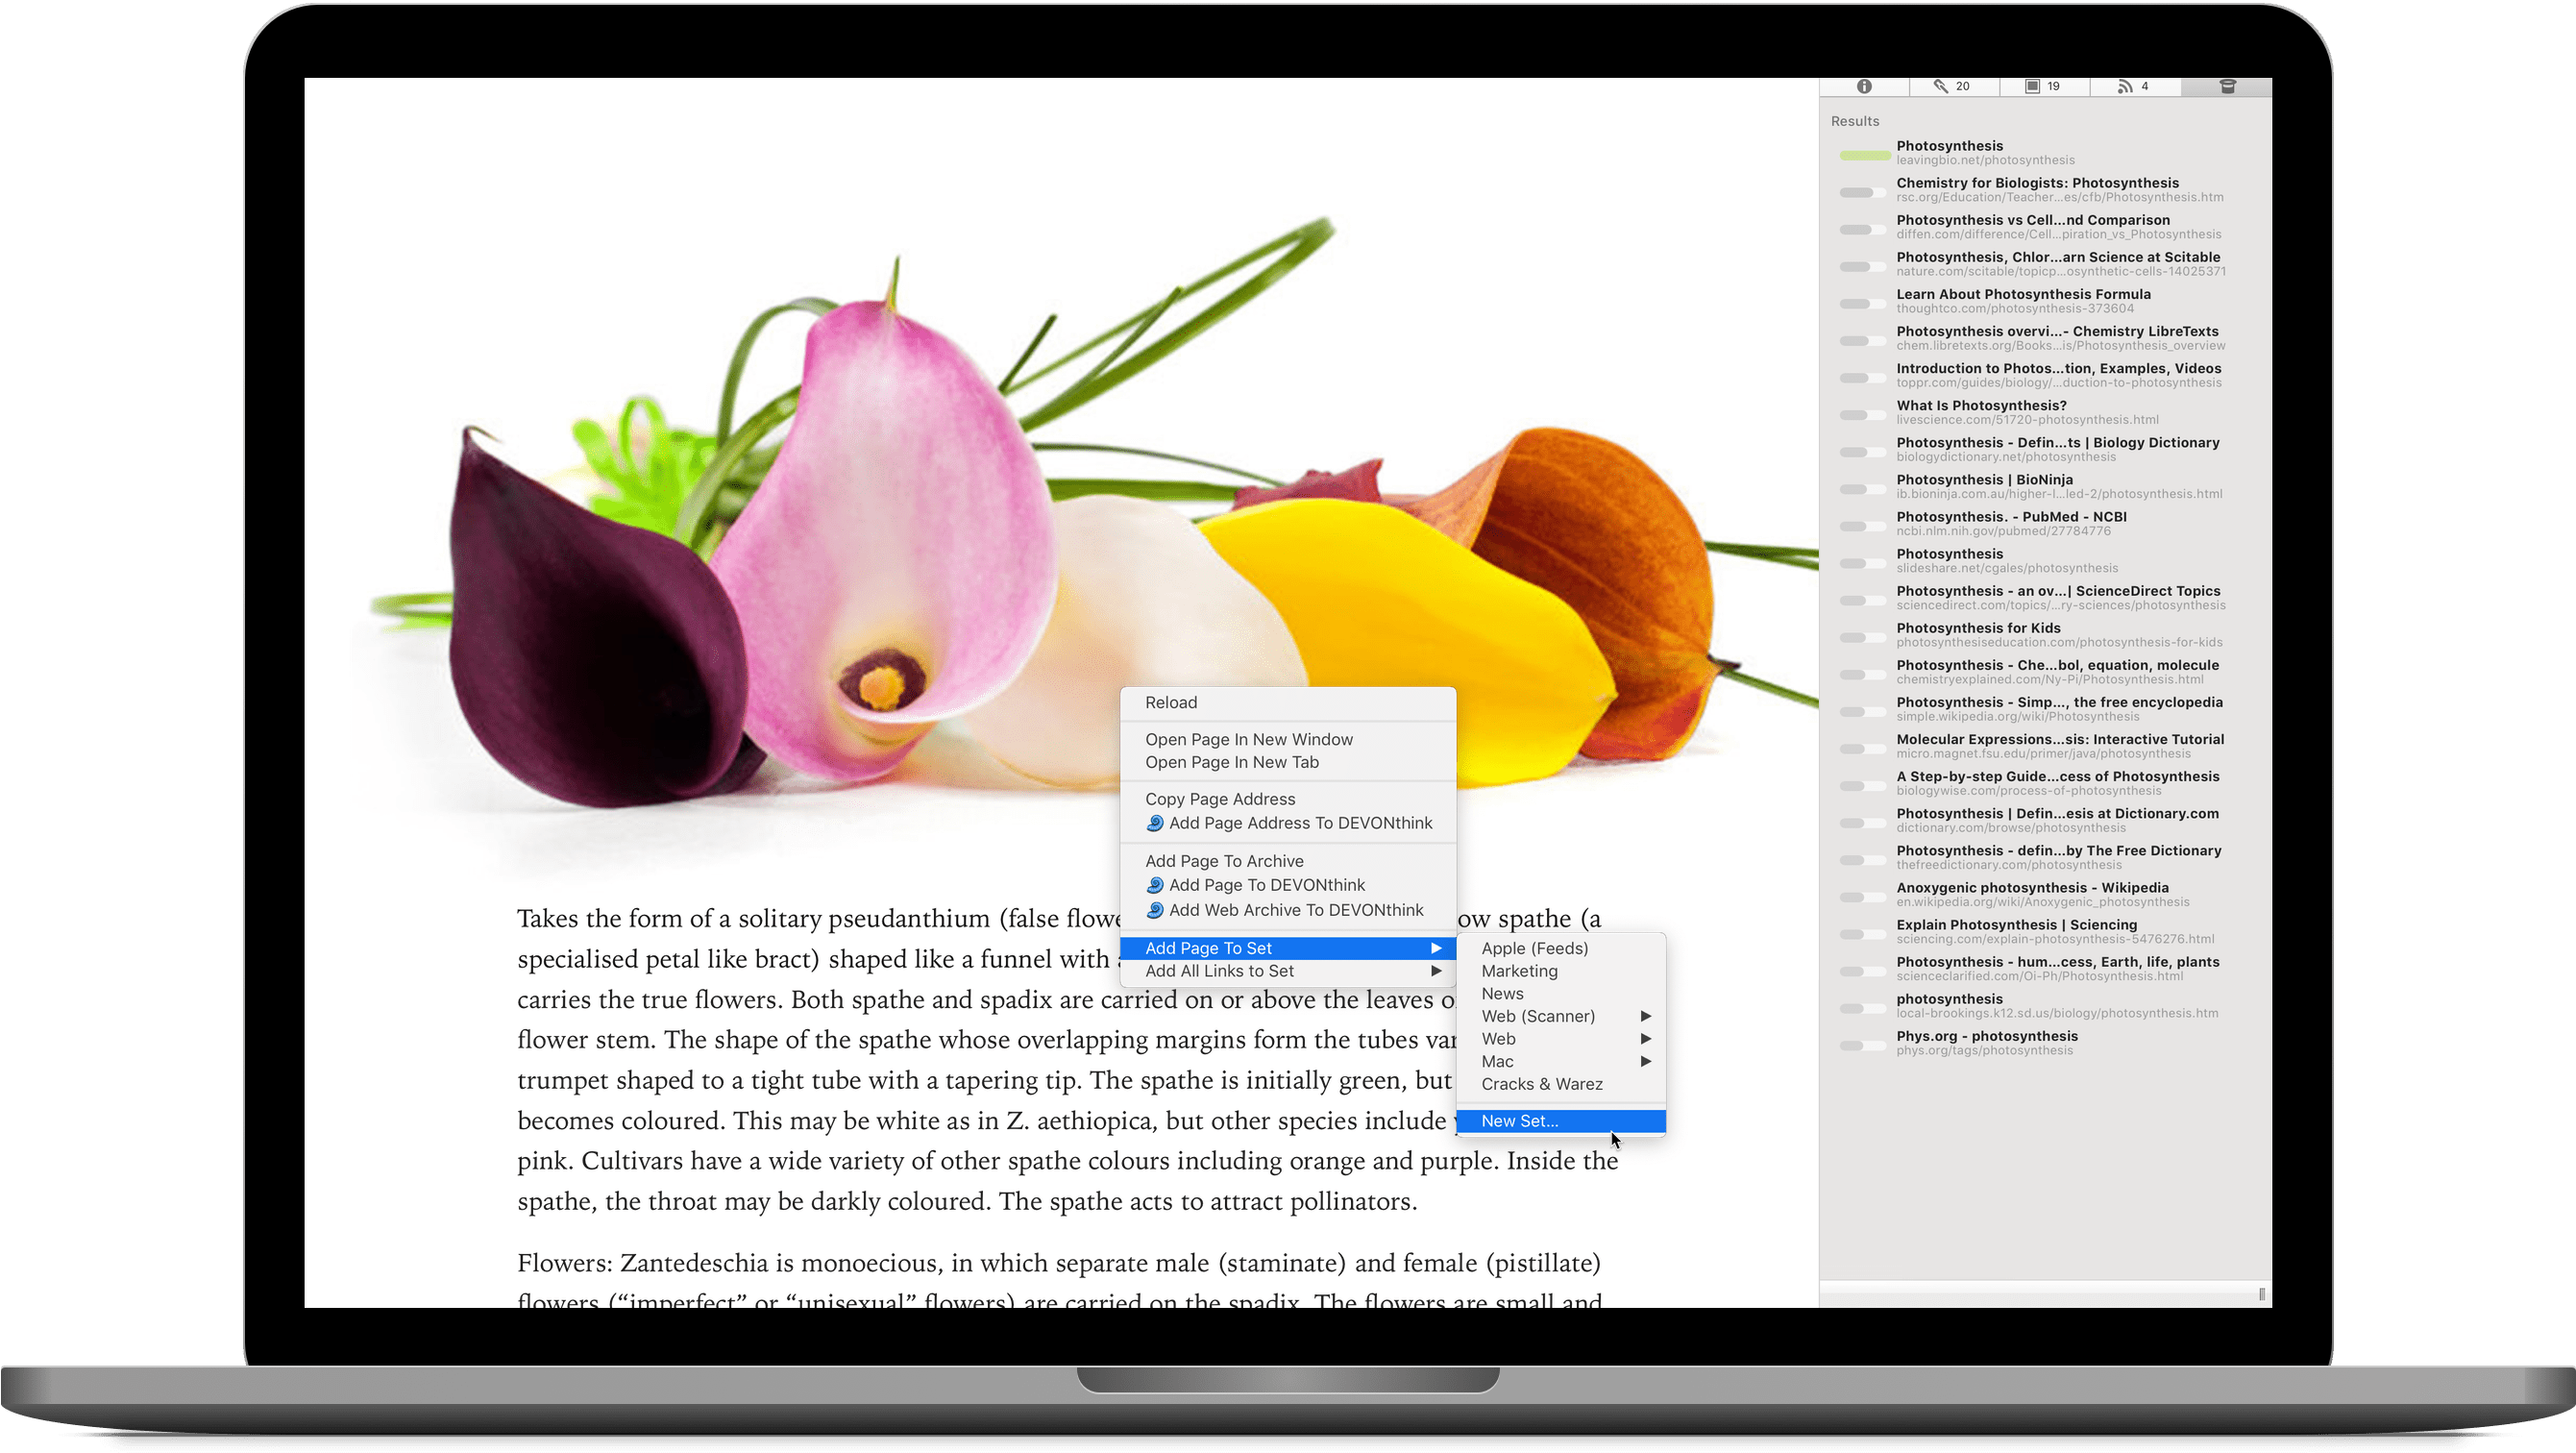Click DEVONthink icon beside Add Page Address
Image resolution: width=2576 pixels, height=1453 pixels.
pyautogui.click(x=1155, y=823)
